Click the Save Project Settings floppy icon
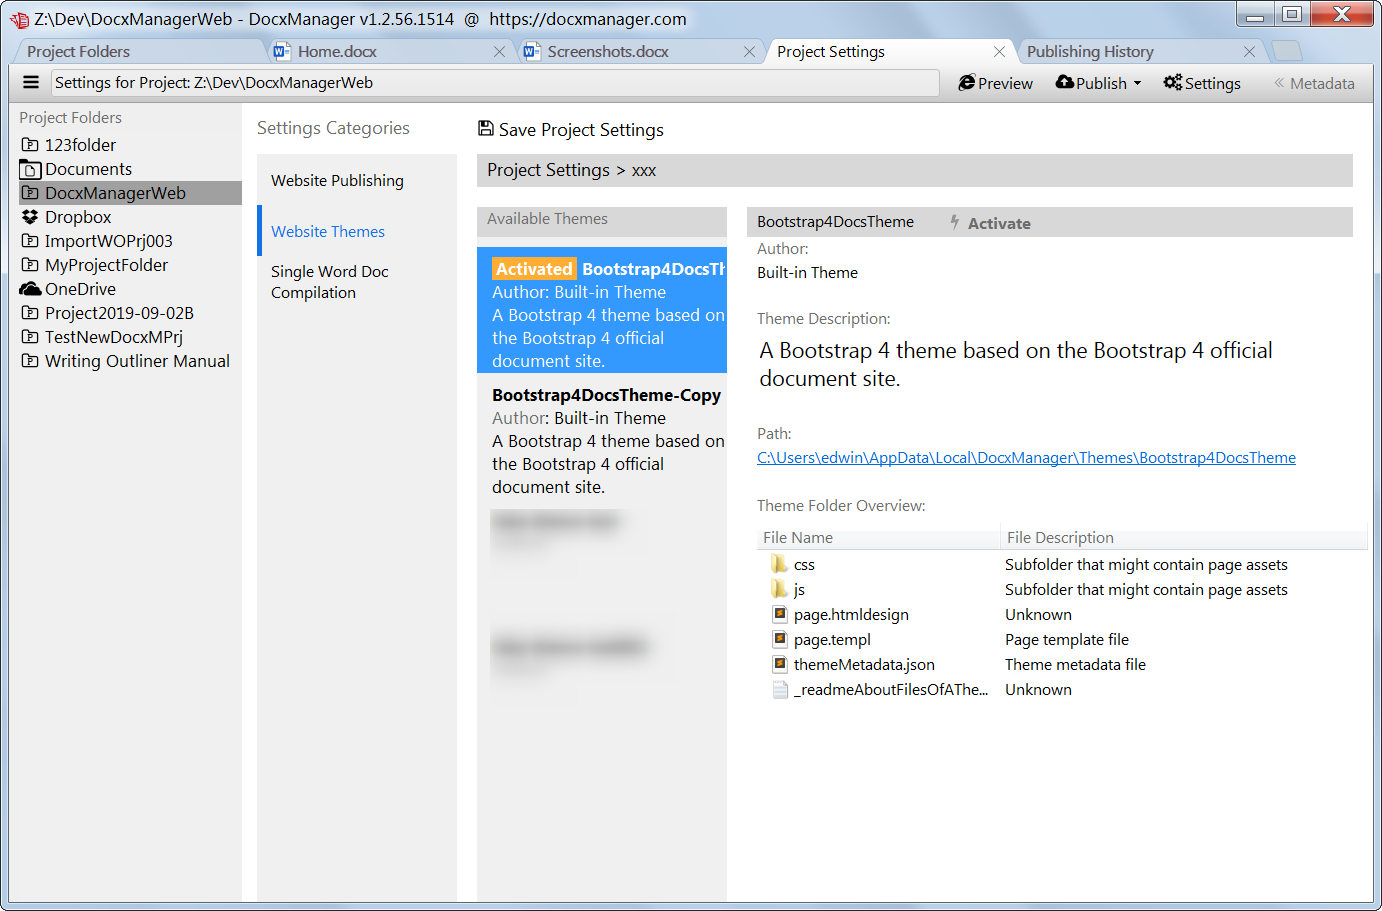This screenshot has width=1382, height=911. (x=486, y=128)
